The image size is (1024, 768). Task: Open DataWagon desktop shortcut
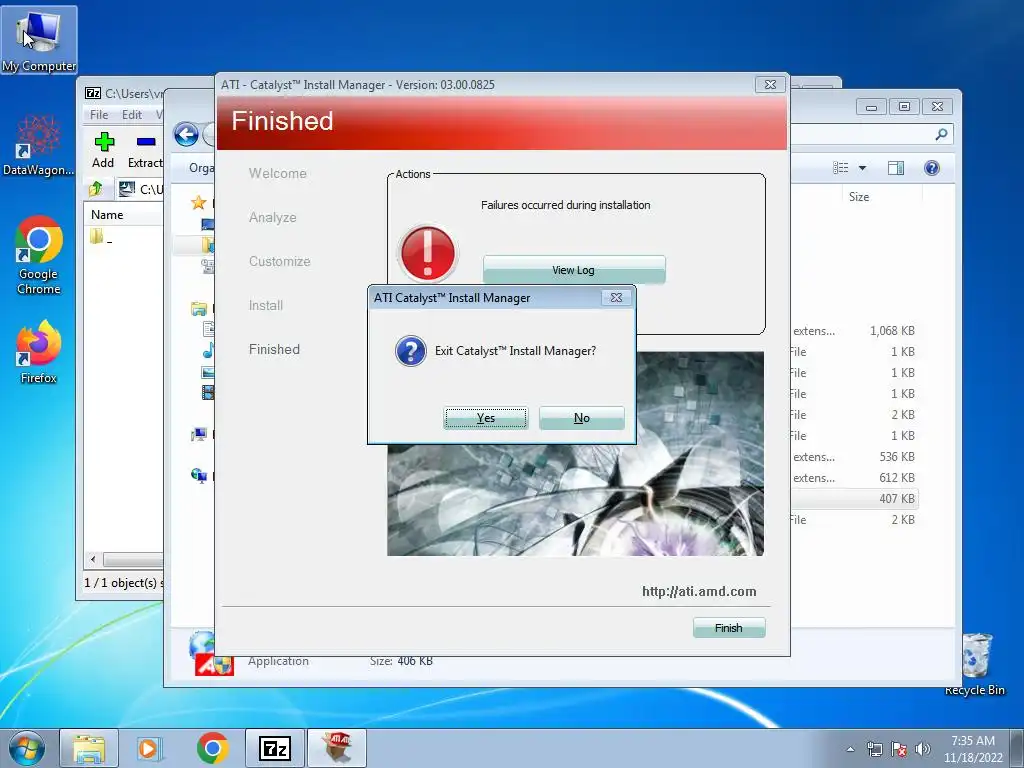(x=39, y=146)
